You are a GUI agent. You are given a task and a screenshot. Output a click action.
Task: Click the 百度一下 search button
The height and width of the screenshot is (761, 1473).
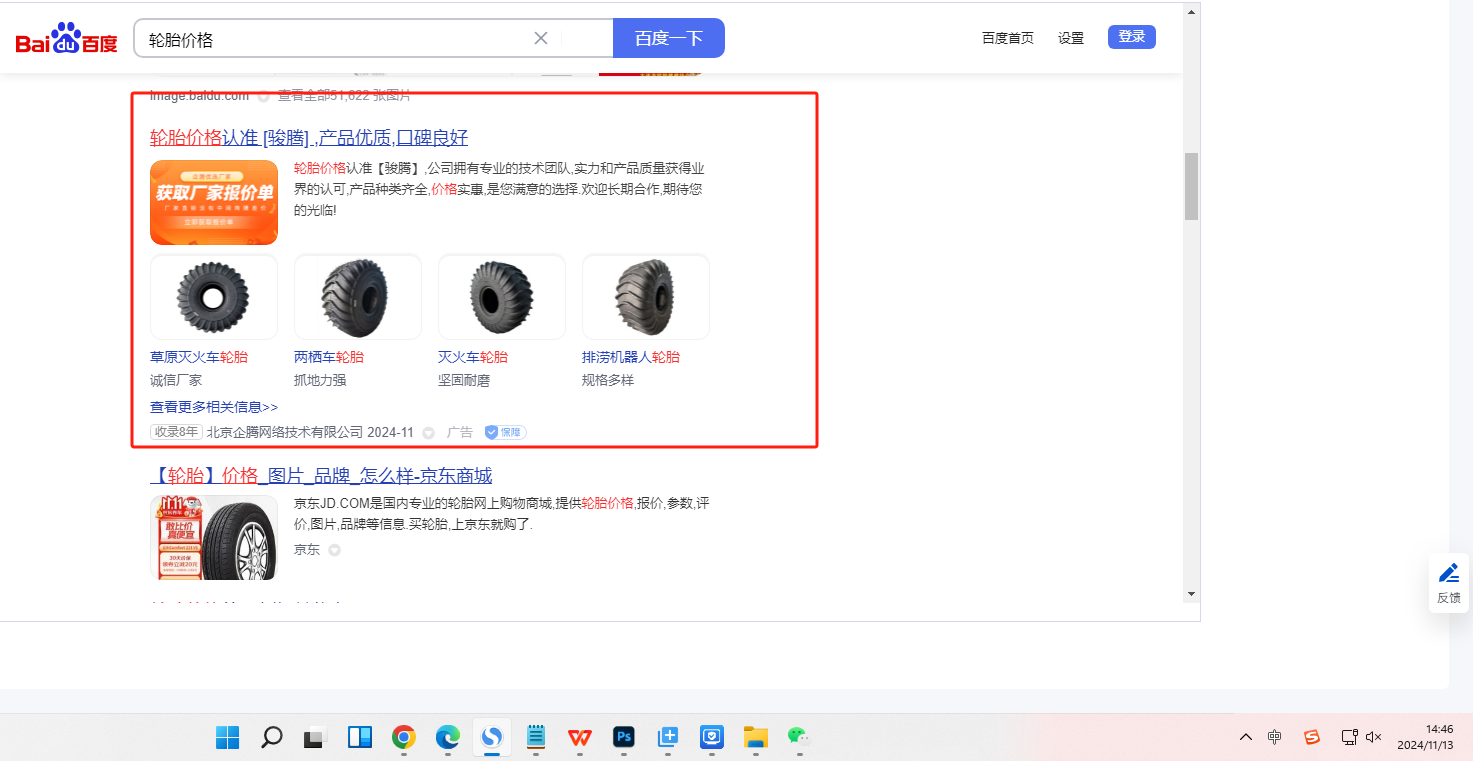(669, 38)
